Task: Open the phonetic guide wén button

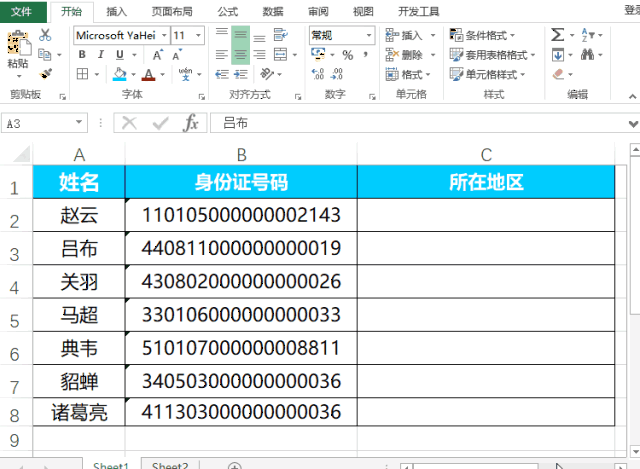Action: pyautogui.click(x=185, y=74)
